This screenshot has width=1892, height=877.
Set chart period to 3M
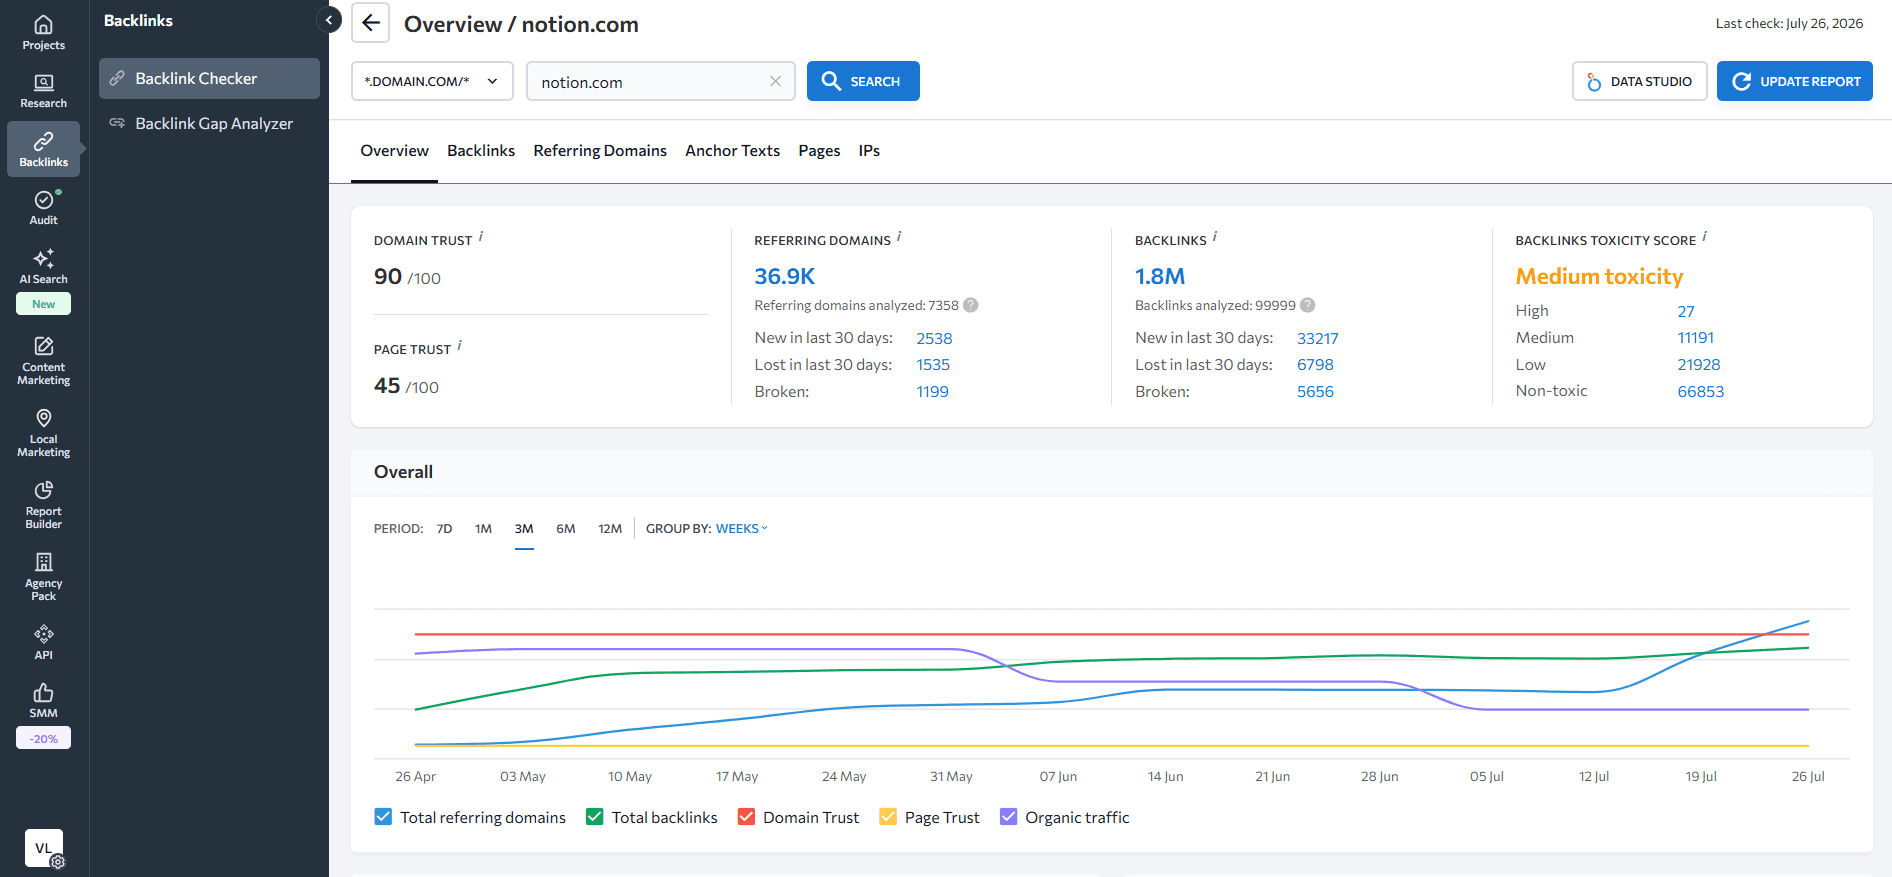(x=524, y=528)
